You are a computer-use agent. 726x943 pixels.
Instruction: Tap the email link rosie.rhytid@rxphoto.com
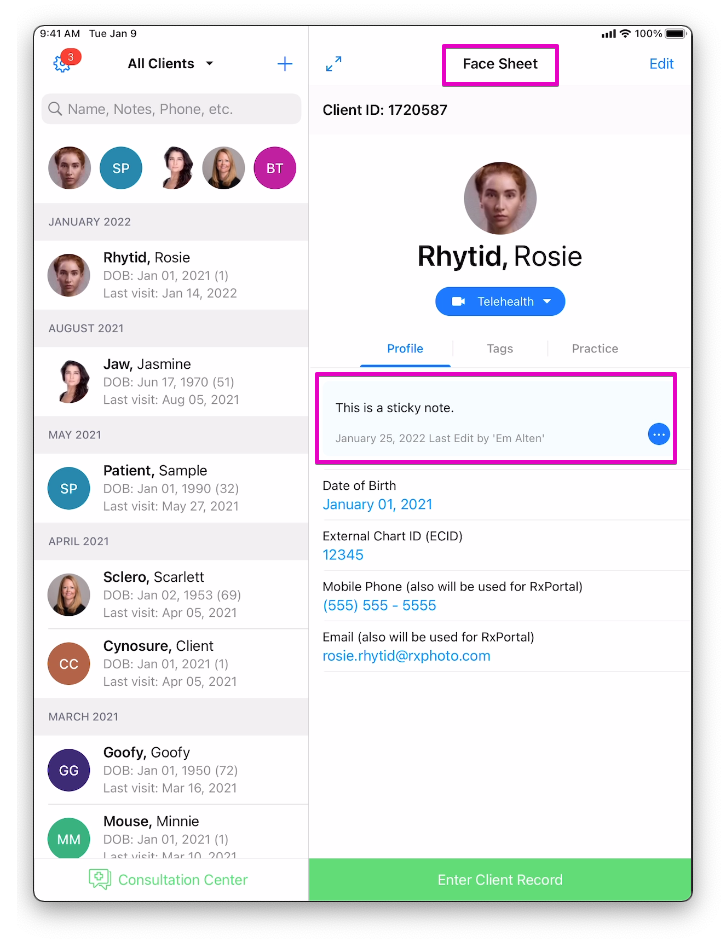click(406, 656)
